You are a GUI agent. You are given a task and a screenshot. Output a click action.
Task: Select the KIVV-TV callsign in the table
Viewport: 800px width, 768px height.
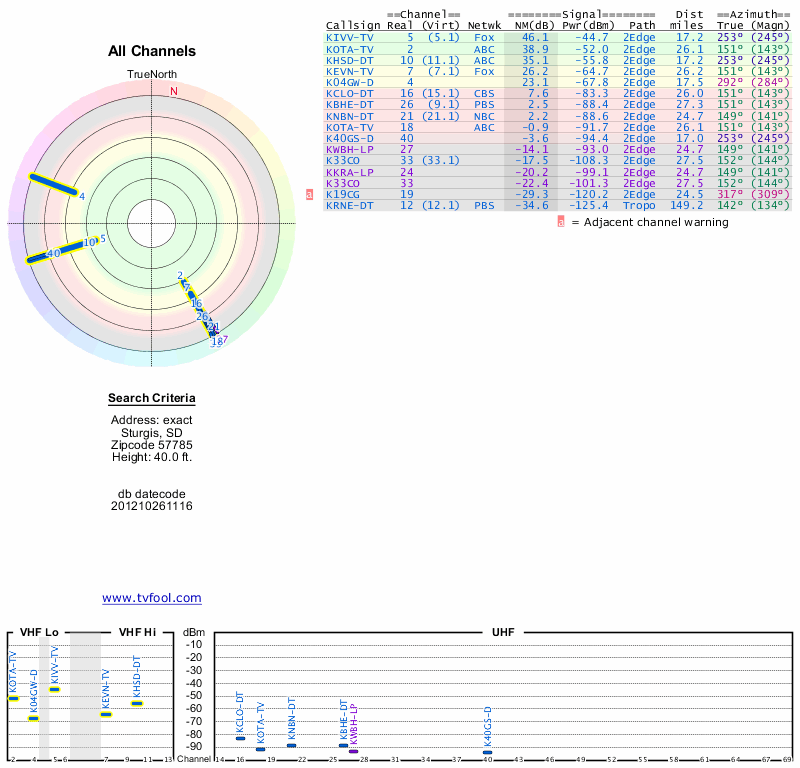(350, 37)
